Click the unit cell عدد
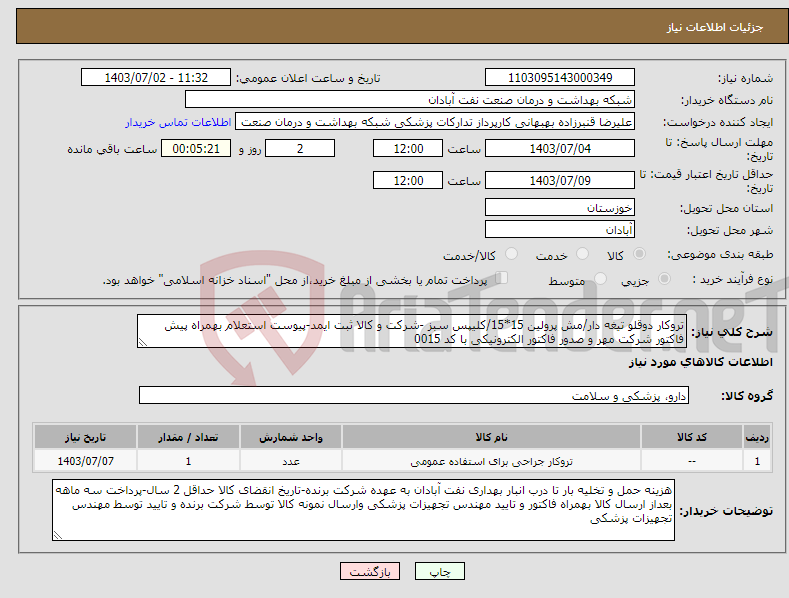 coord(291,461)
